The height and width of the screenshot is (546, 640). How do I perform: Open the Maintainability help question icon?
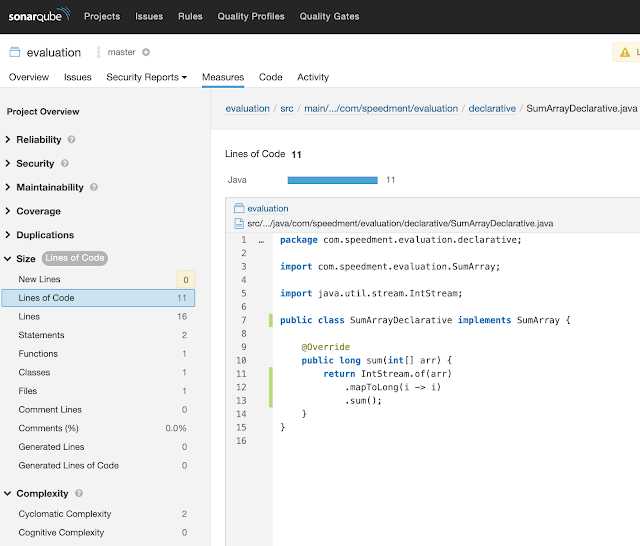(x=94, y=187)
